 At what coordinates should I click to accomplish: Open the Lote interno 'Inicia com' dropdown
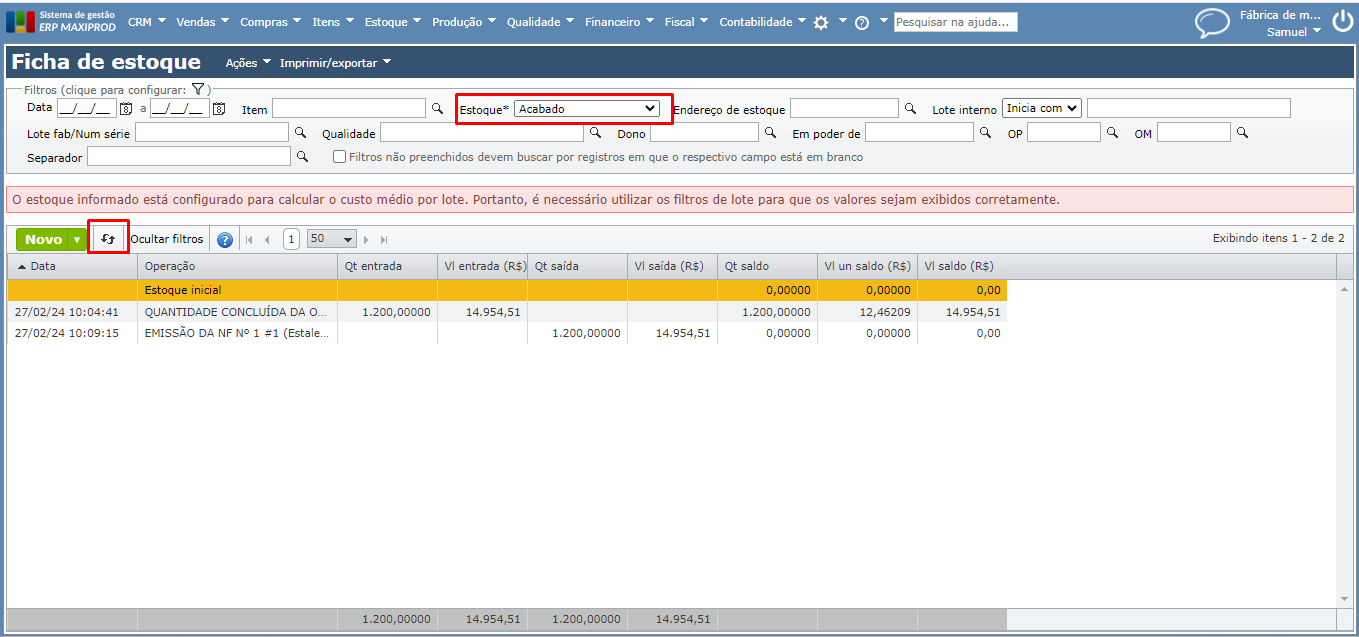pyautogui.click(x=1042, y=108)
